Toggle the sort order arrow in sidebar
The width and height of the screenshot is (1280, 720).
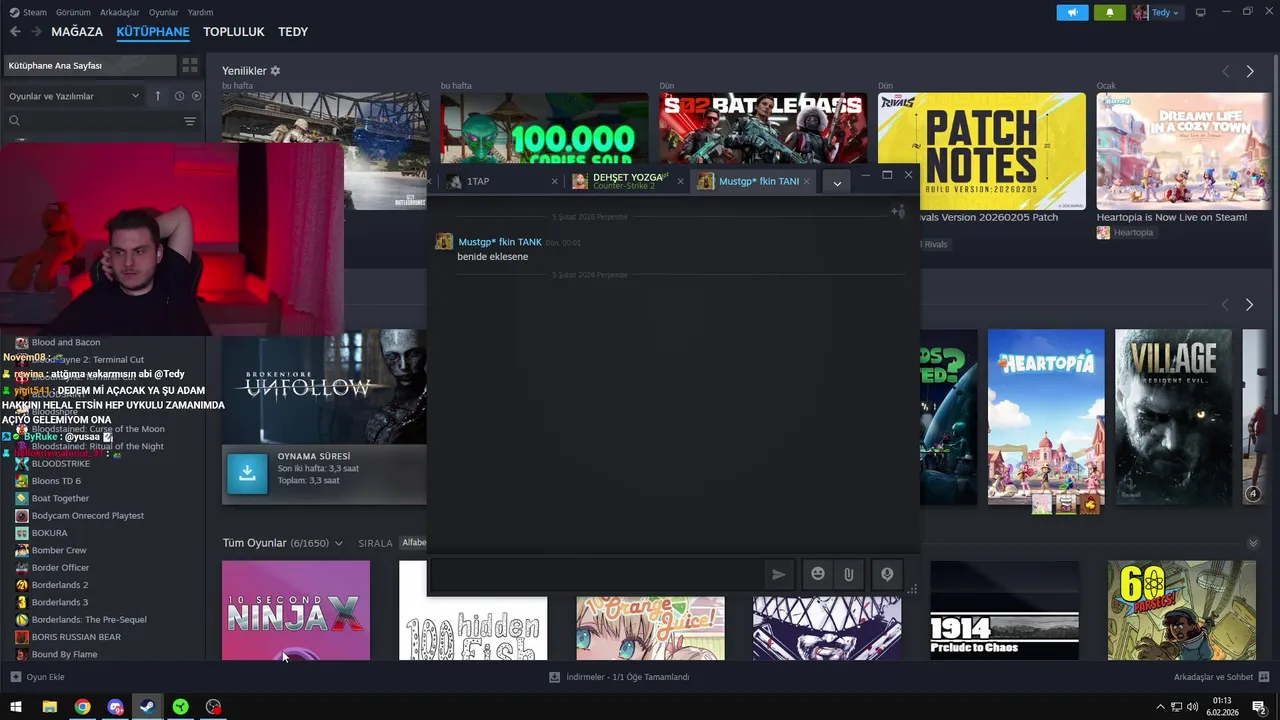(157, 96)
